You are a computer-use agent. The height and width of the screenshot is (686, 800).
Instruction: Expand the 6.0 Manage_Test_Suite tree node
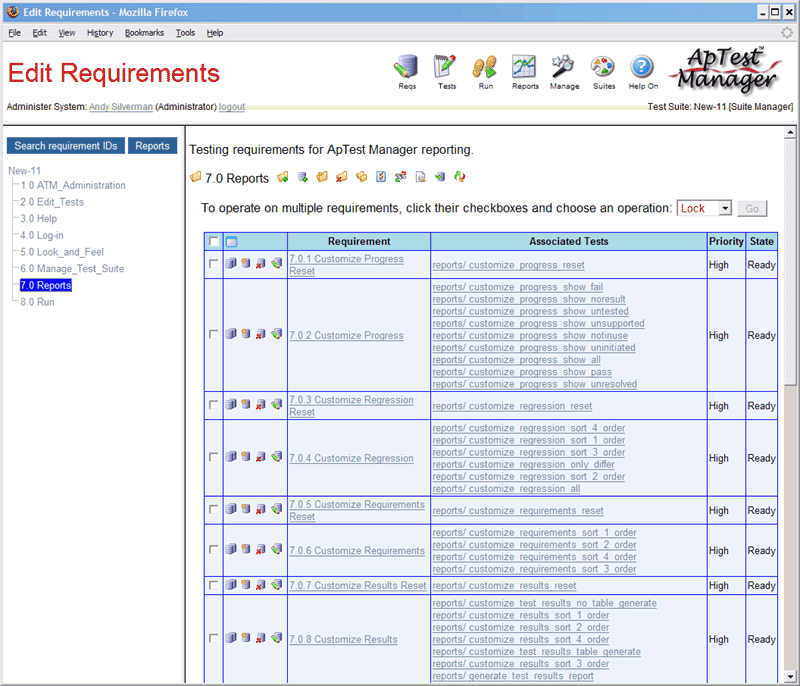[x=72, y=268]
